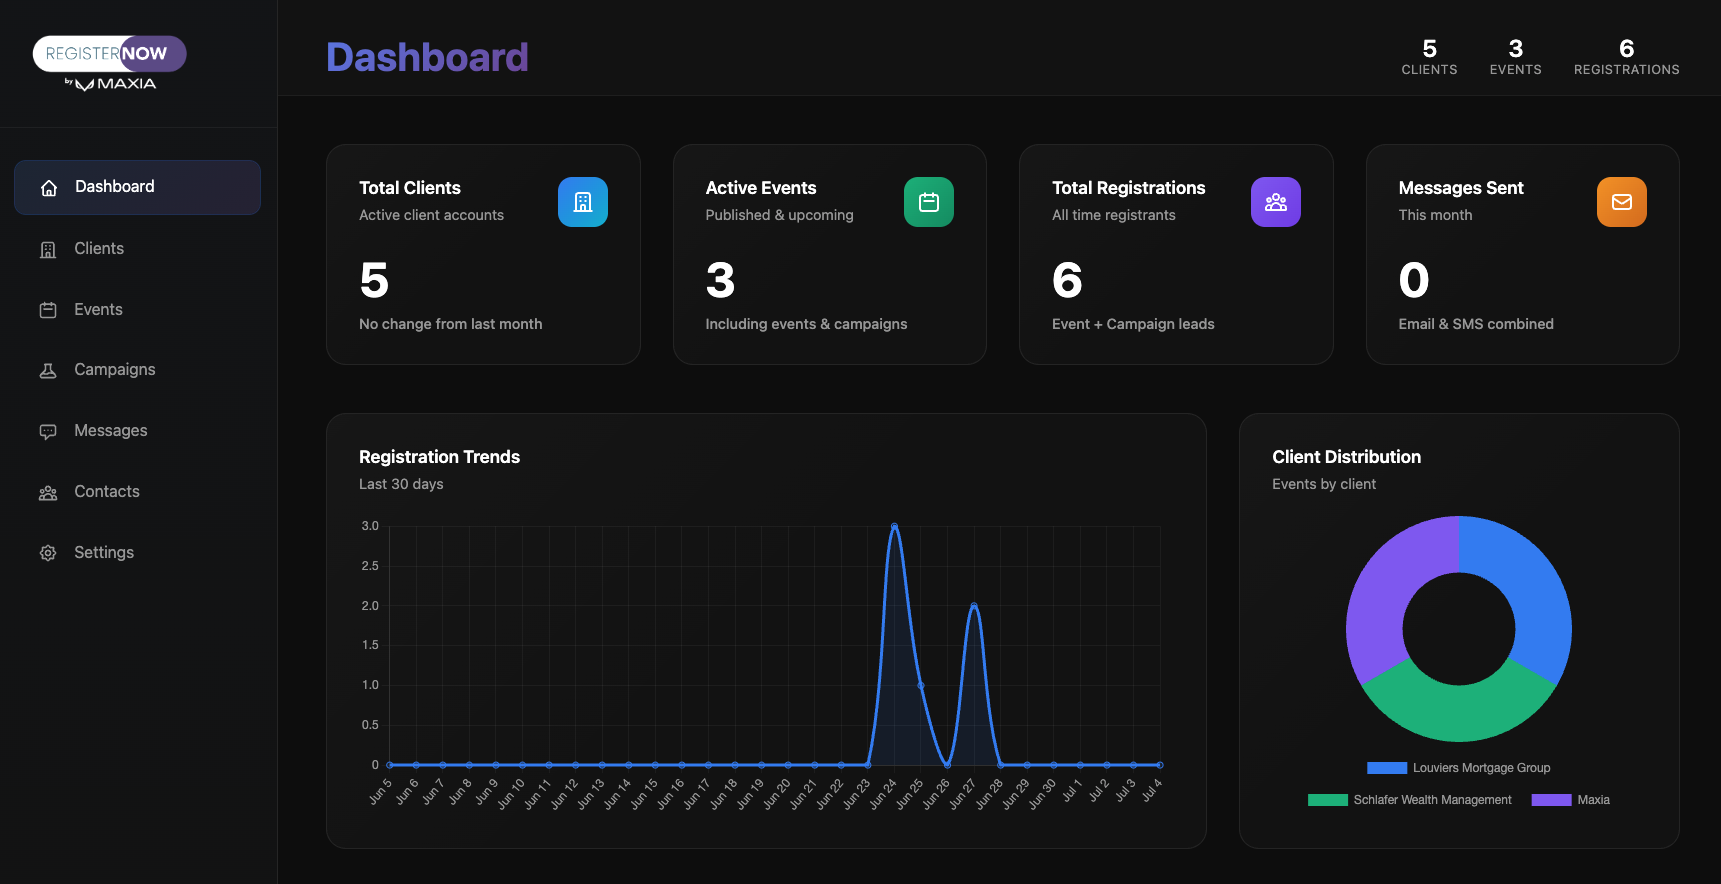
Task: Select the Dashboard sidebar item
Action: [137, 187]
